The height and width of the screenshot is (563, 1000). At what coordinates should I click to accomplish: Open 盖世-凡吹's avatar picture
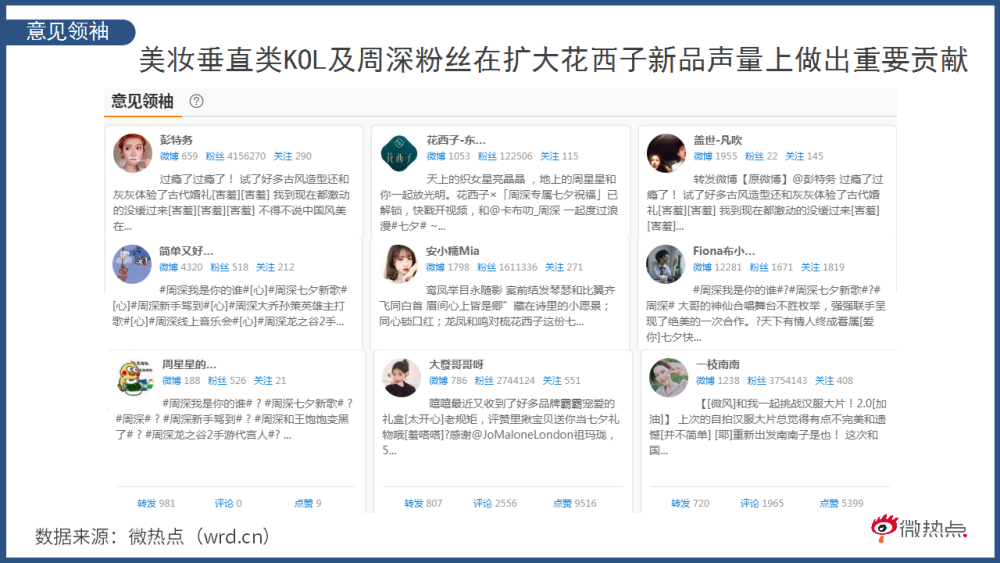[666, 153]
